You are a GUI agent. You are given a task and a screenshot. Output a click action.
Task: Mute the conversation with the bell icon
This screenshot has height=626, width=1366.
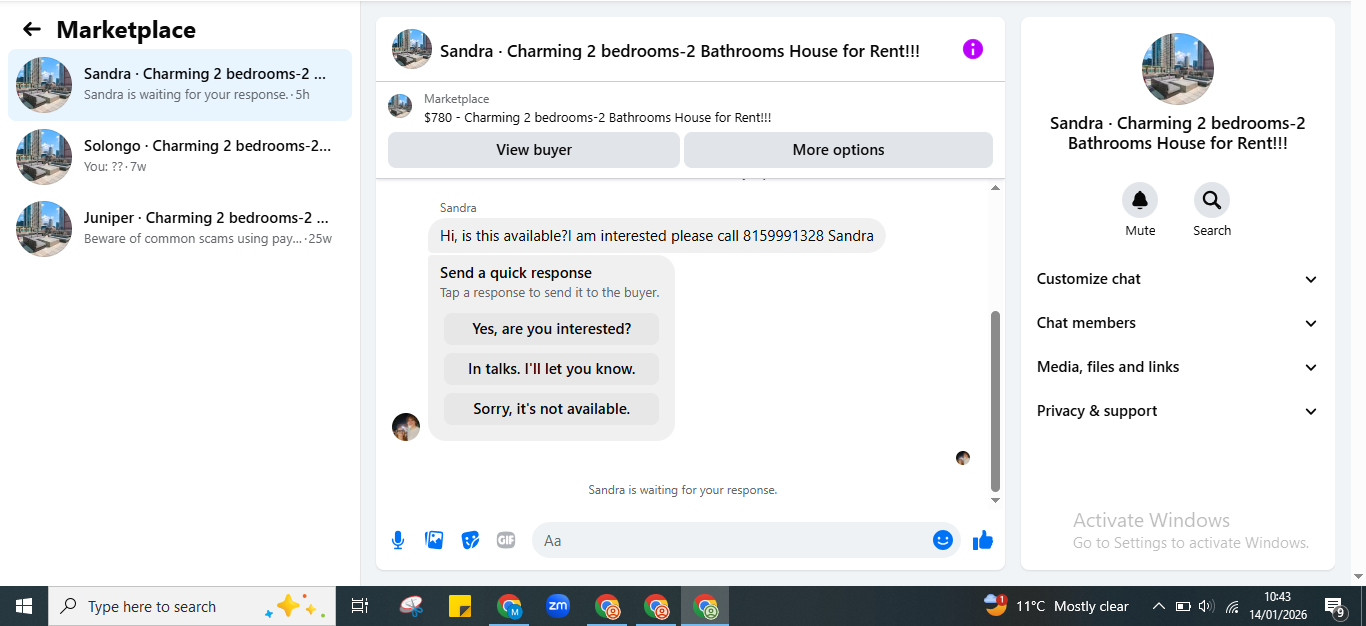click(x=1140, y=201)
